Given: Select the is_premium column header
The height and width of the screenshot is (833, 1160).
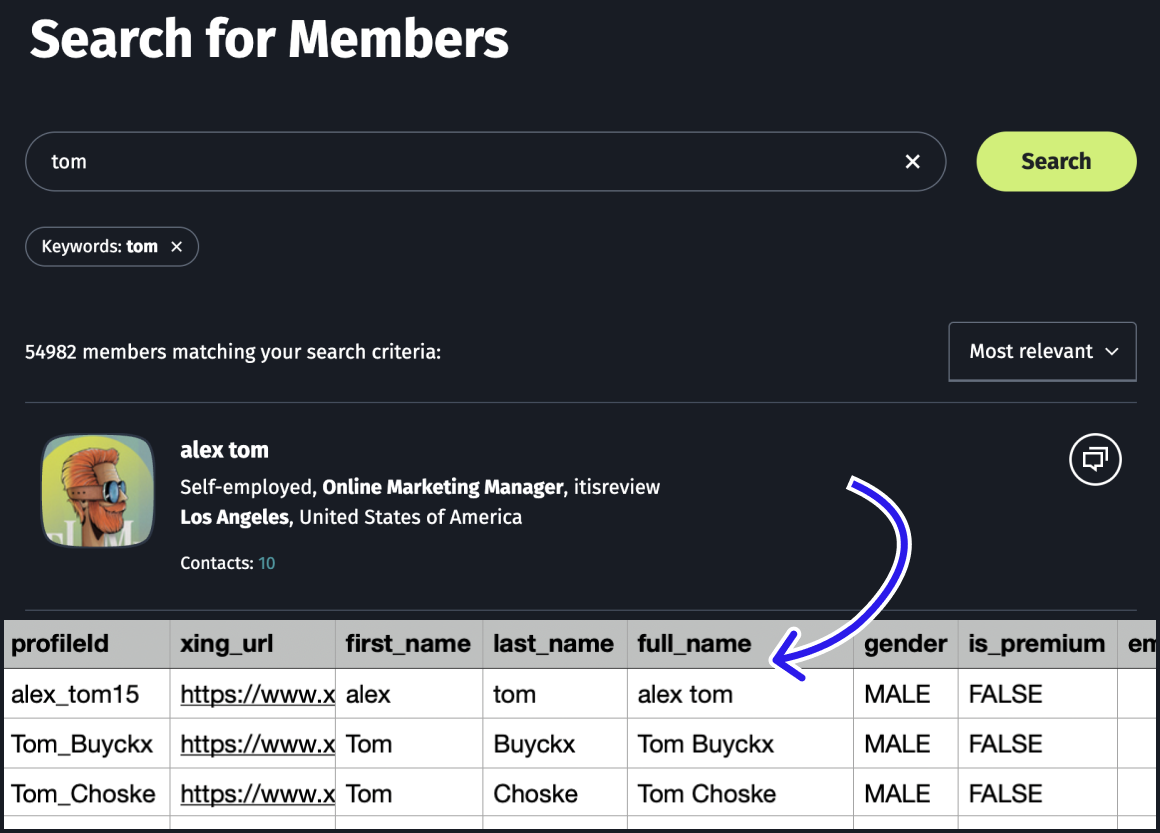Looking at the screenshot, I should (1037, 644).
